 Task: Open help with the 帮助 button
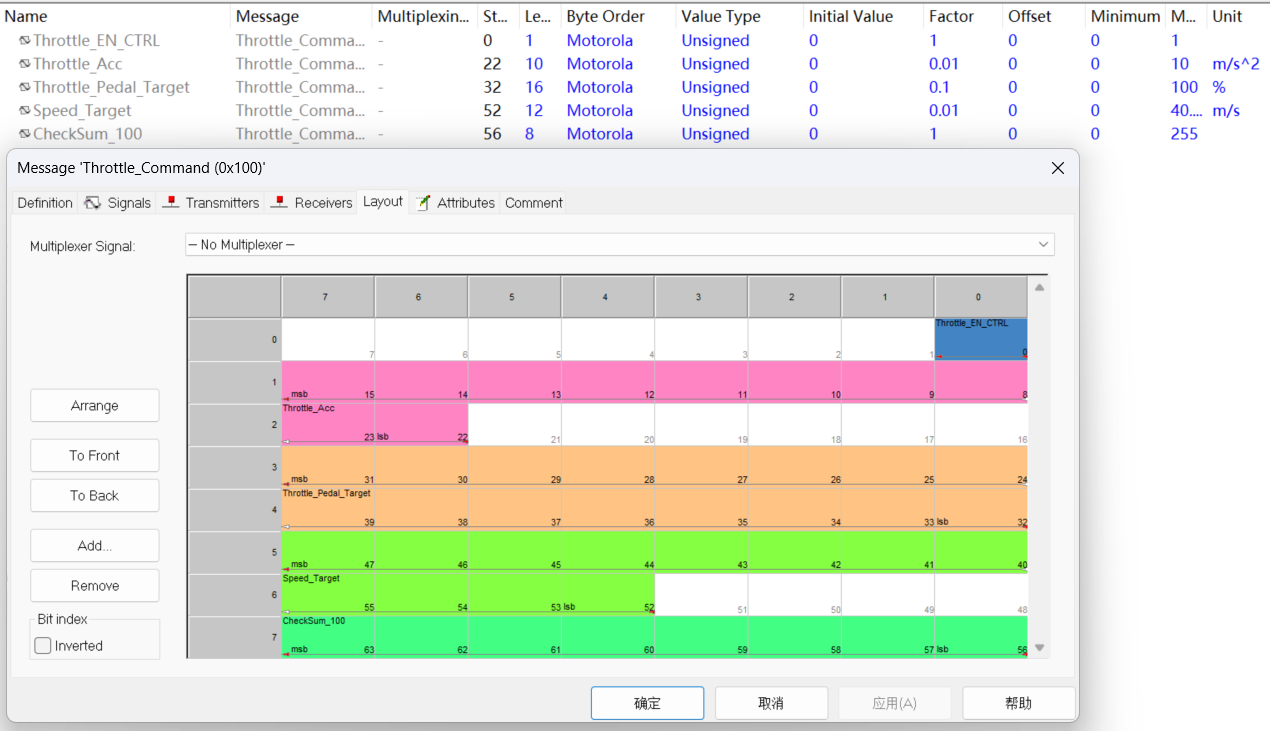point(1019,703)
